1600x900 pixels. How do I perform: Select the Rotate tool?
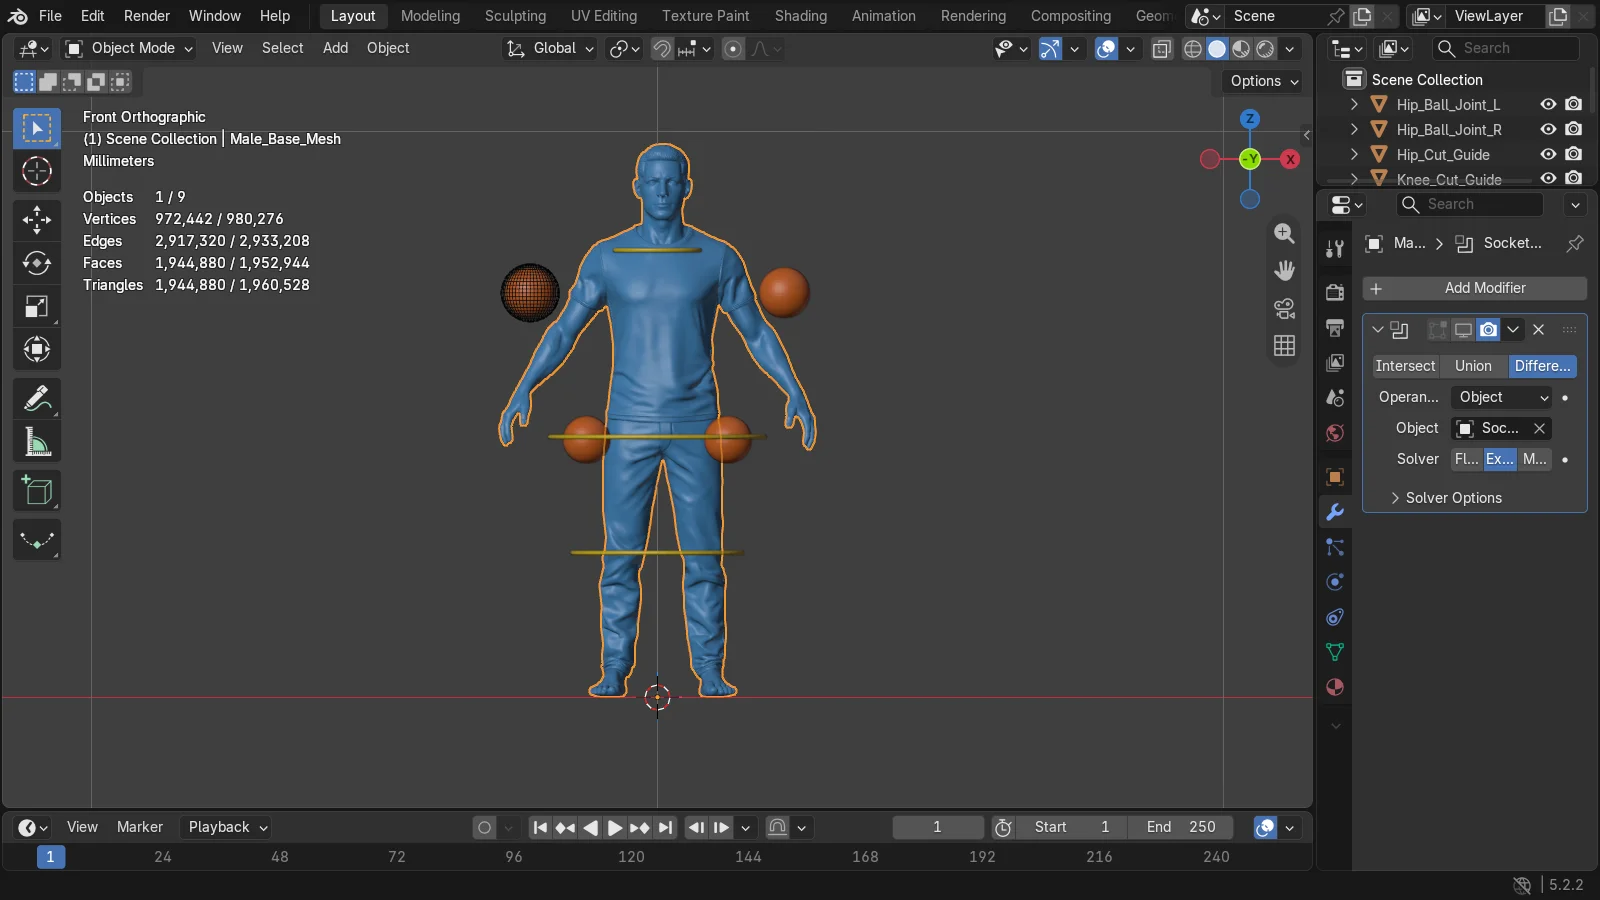[37, 263]
